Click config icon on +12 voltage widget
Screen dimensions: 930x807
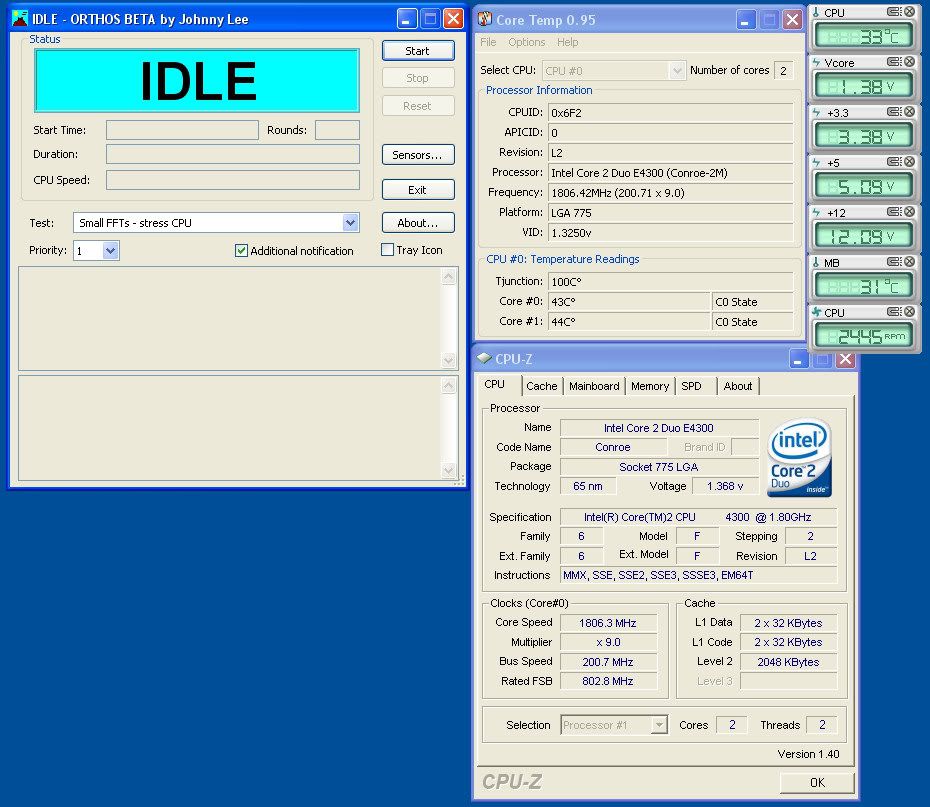[x=894, y=212]
